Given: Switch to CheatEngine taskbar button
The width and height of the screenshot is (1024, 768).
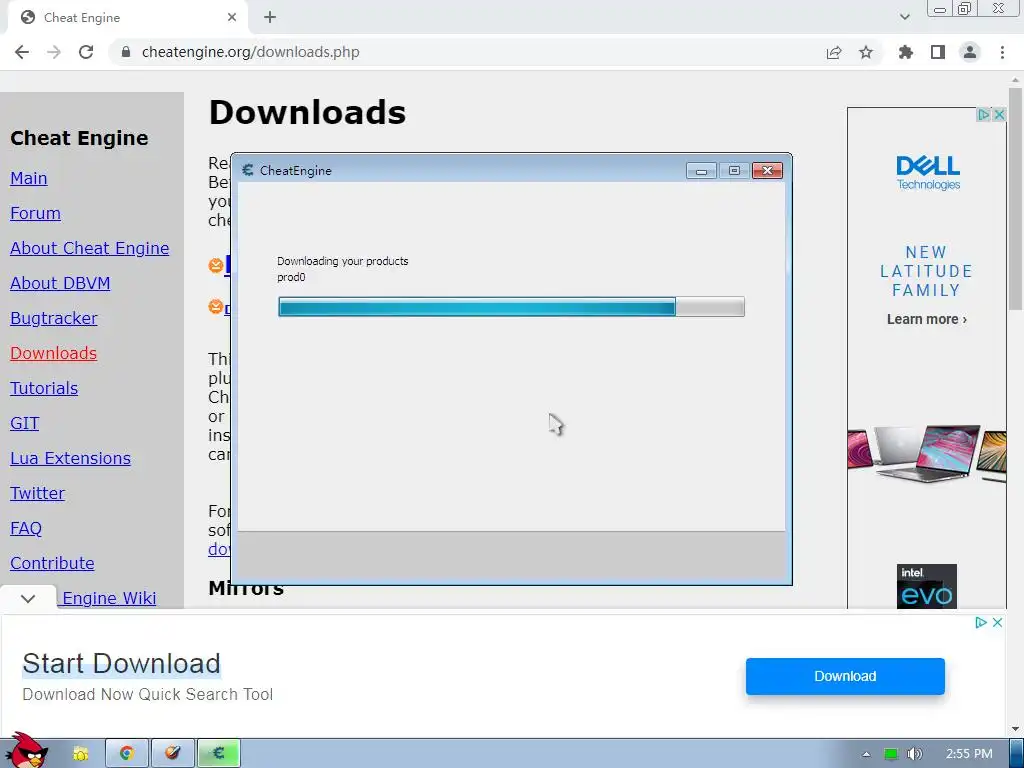Looking at the screenshot, I should pyautogui.click(x=219, y=754).
